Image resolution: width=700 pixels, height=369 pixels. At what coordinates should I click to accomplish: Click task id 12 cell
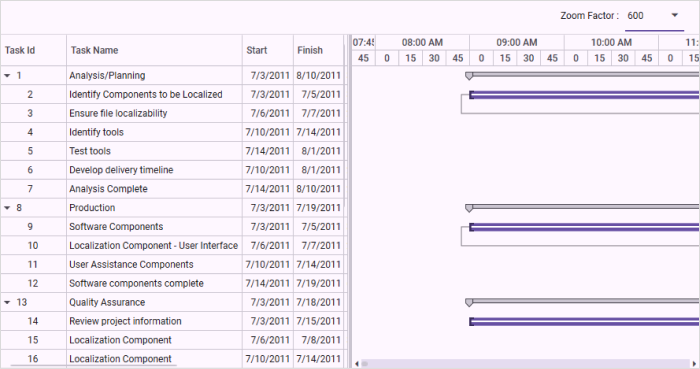33,283
